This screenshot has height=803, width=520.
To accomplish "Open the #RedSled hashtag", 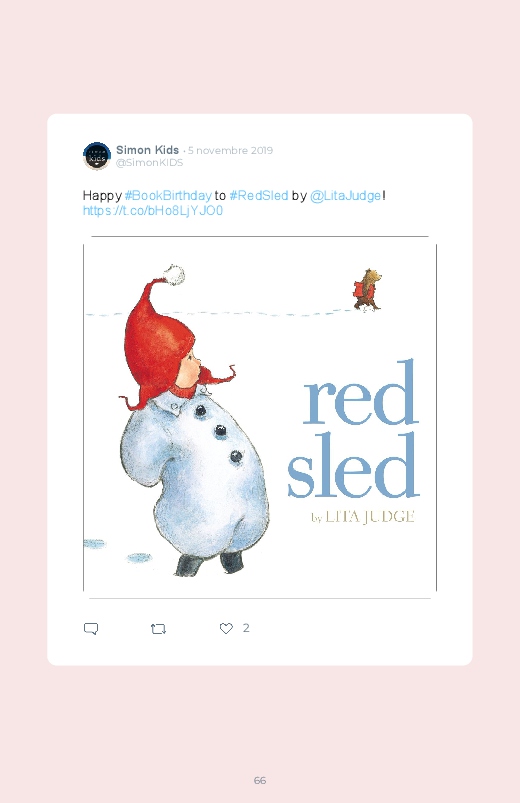I will [259, 196].
